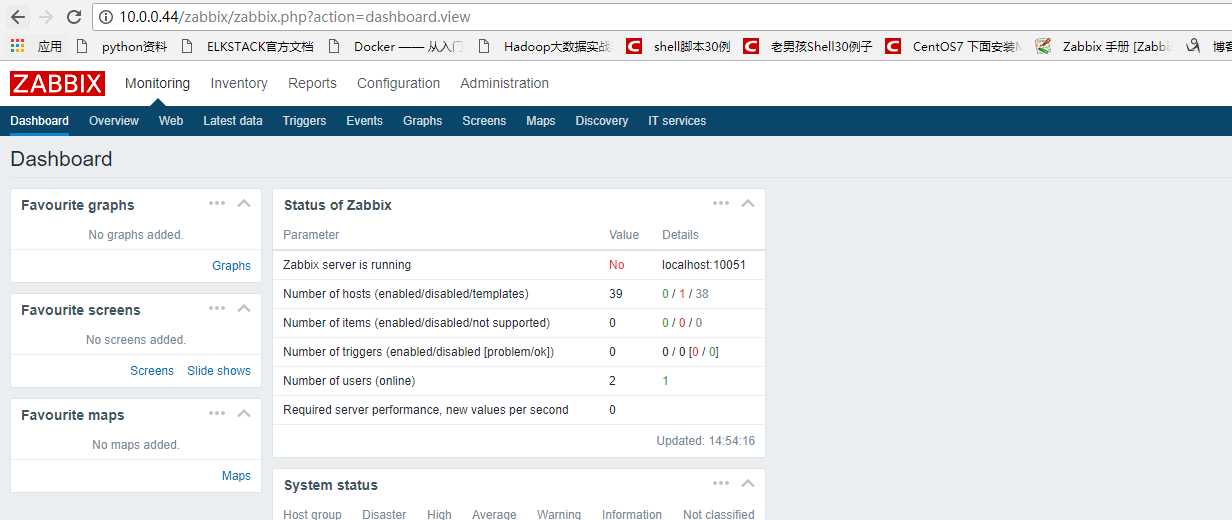Follow the Graphs link in Favourite graphs

(231, 266)
